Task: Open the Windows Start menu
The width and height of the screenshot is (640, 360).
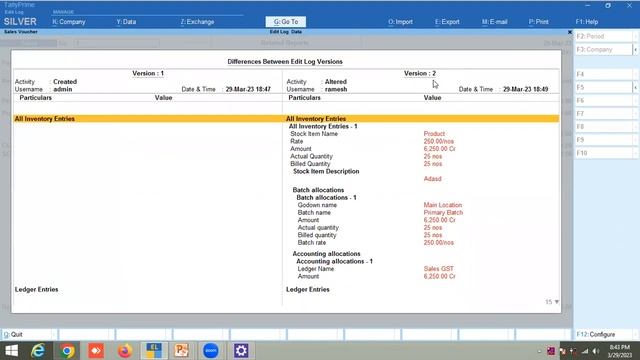Action: [x=11, y=351]
